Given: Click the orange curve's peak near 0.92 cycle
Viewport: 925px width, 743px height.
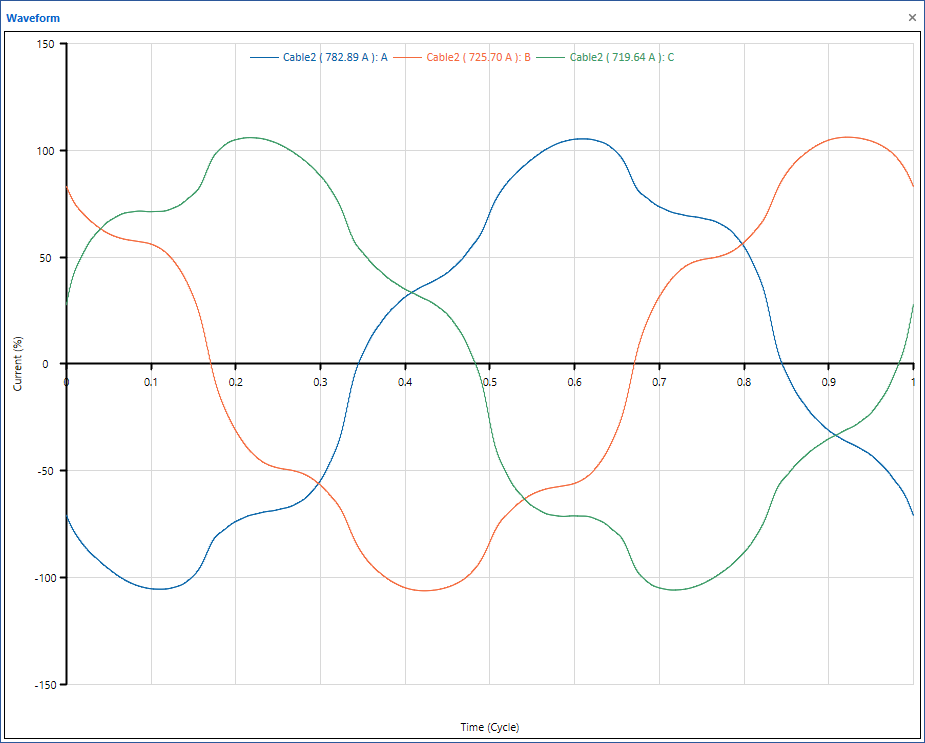Looking at the screenshot, I should point(847,137).
